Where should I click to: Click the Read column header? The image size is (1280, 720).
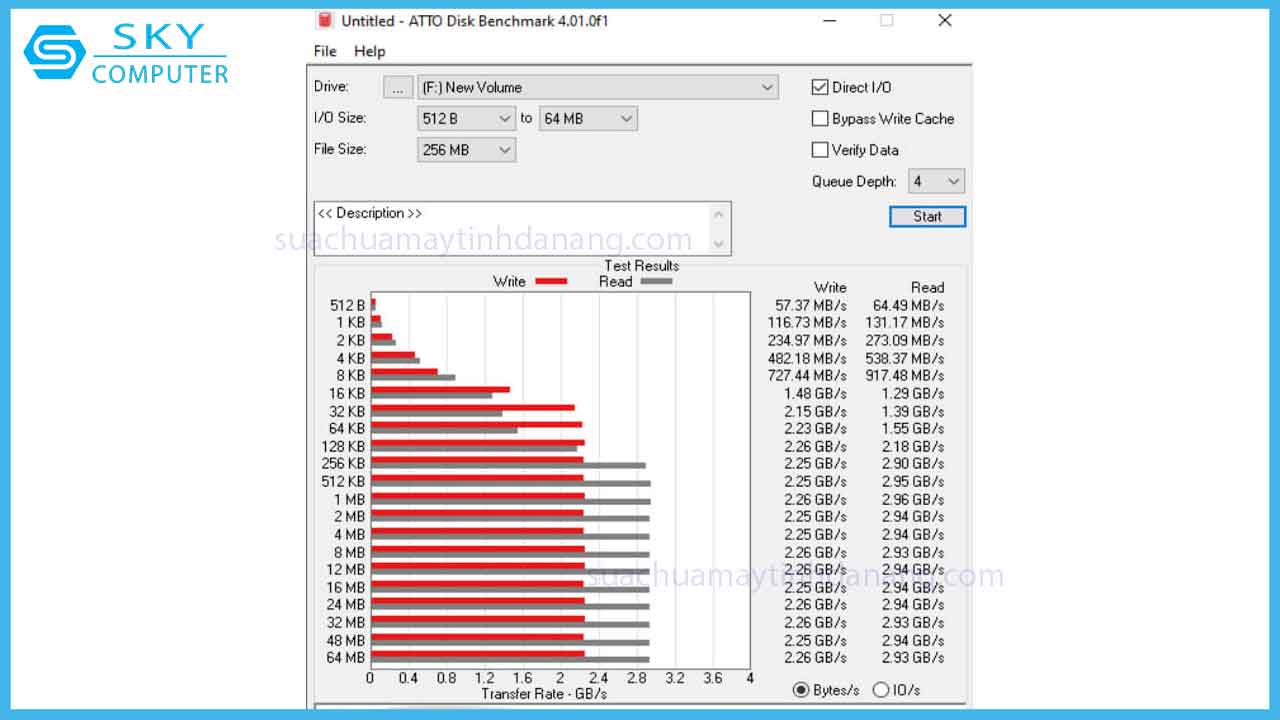click(927, 287)
